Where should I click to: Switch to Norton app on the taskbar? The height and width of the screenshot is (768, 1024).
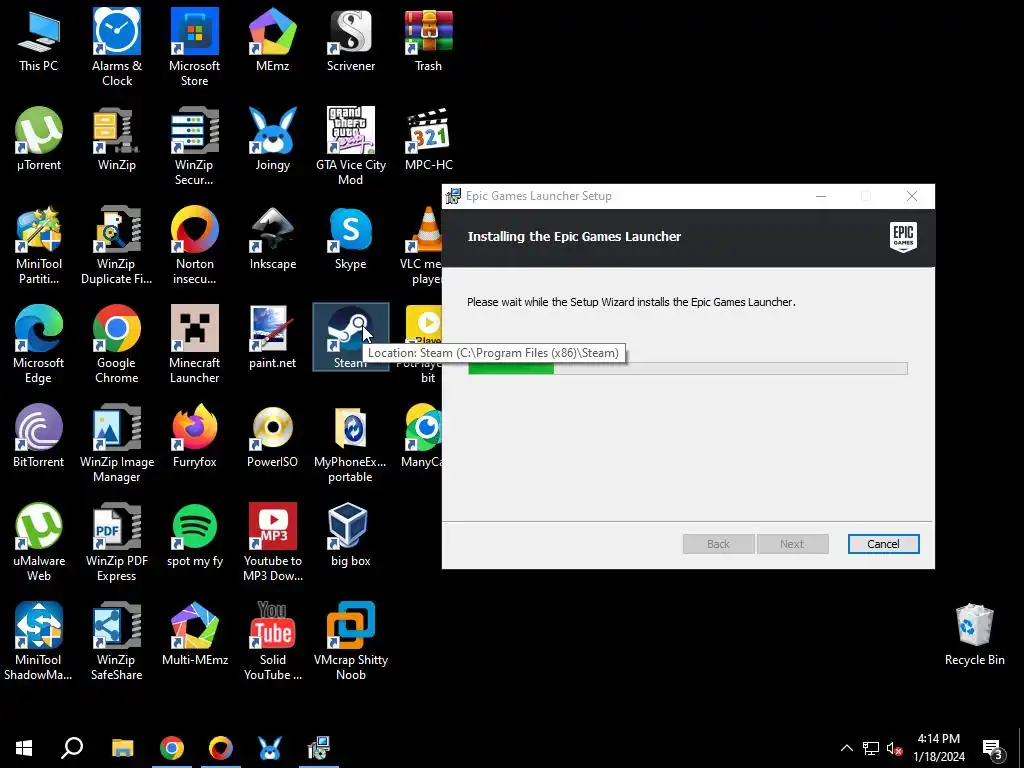click(221, 748)
